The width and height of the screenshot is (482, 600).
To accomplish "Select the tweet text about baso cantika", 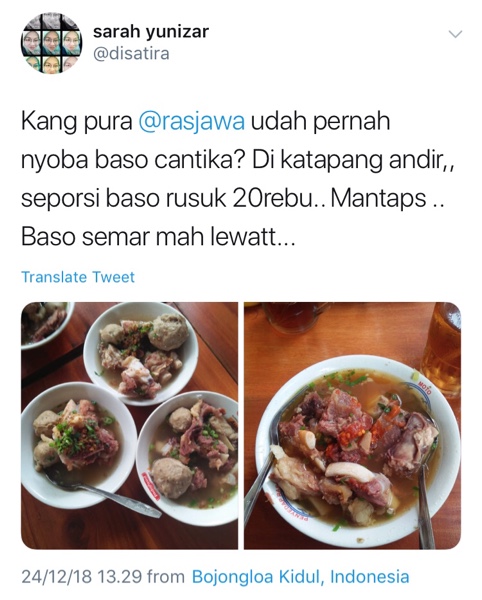I will point(237,179).
